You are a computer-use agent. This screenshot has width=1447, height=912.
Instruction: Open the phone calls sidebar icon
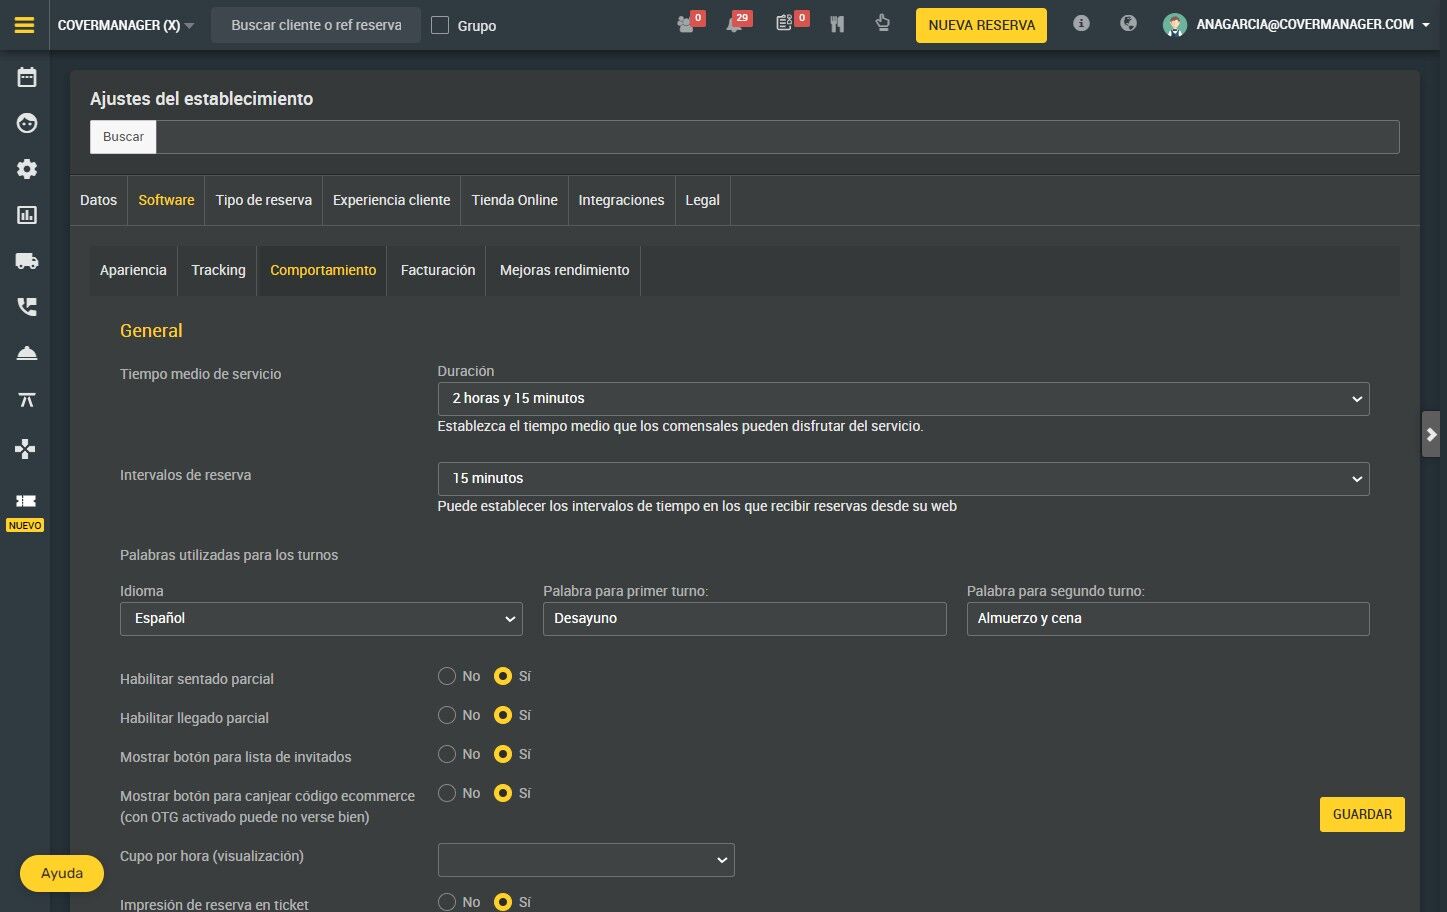tap(27, 307)
